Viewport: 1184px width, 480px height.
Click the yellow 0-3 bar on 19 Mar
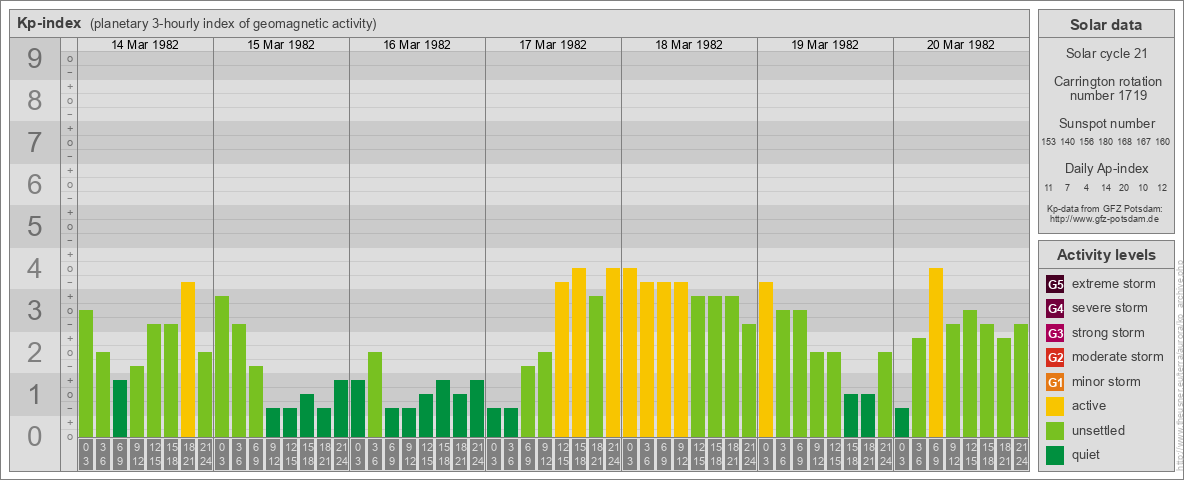pos(766,359)
